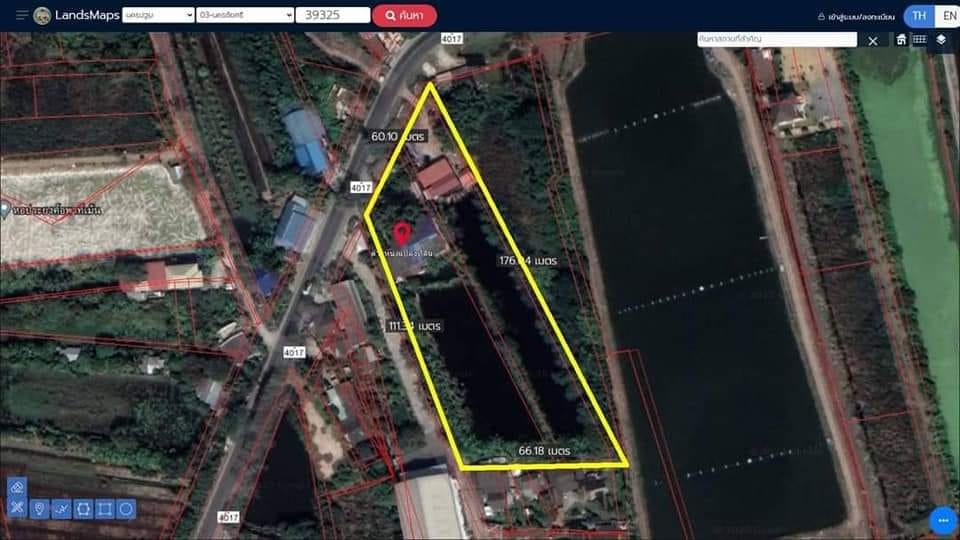Viewport: 960px width, 540px height.
Task: Focus the parcel number field 39325
Action: coord(333,15)
